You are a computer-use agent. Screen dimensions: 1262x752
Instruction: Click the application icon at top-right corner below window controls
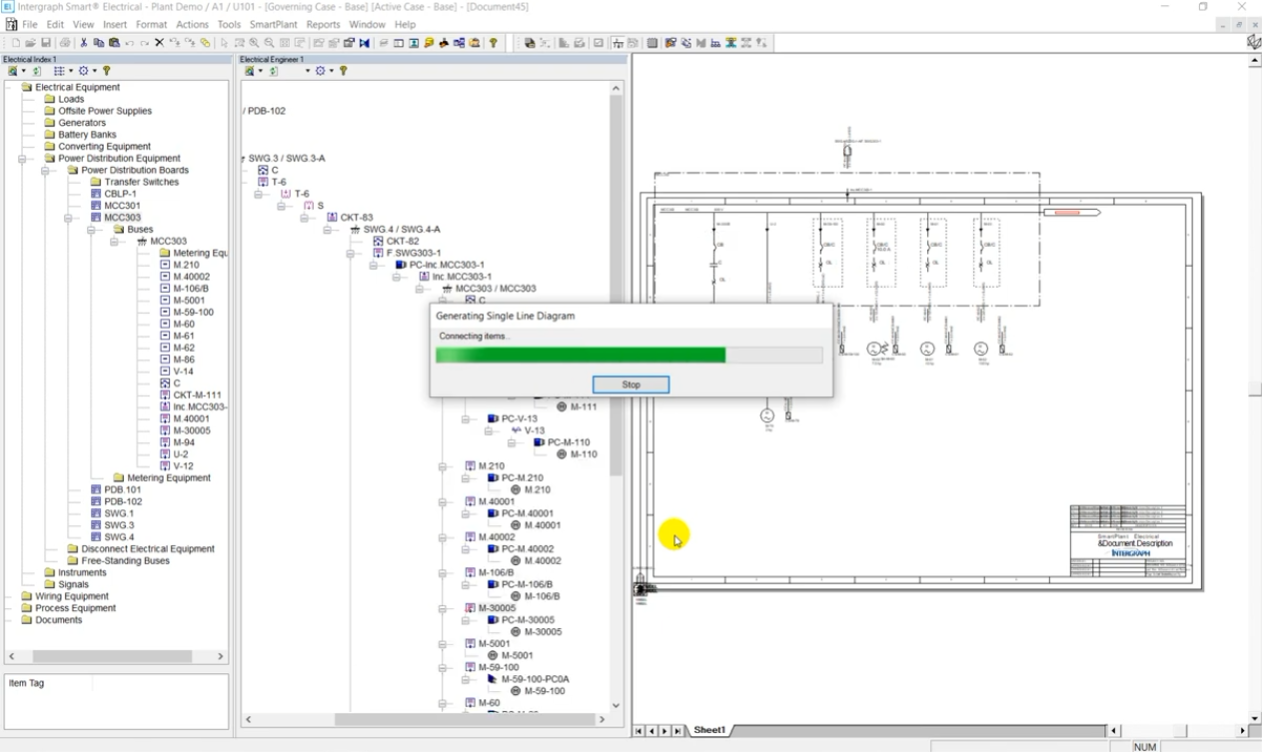tap(1253, 42)
